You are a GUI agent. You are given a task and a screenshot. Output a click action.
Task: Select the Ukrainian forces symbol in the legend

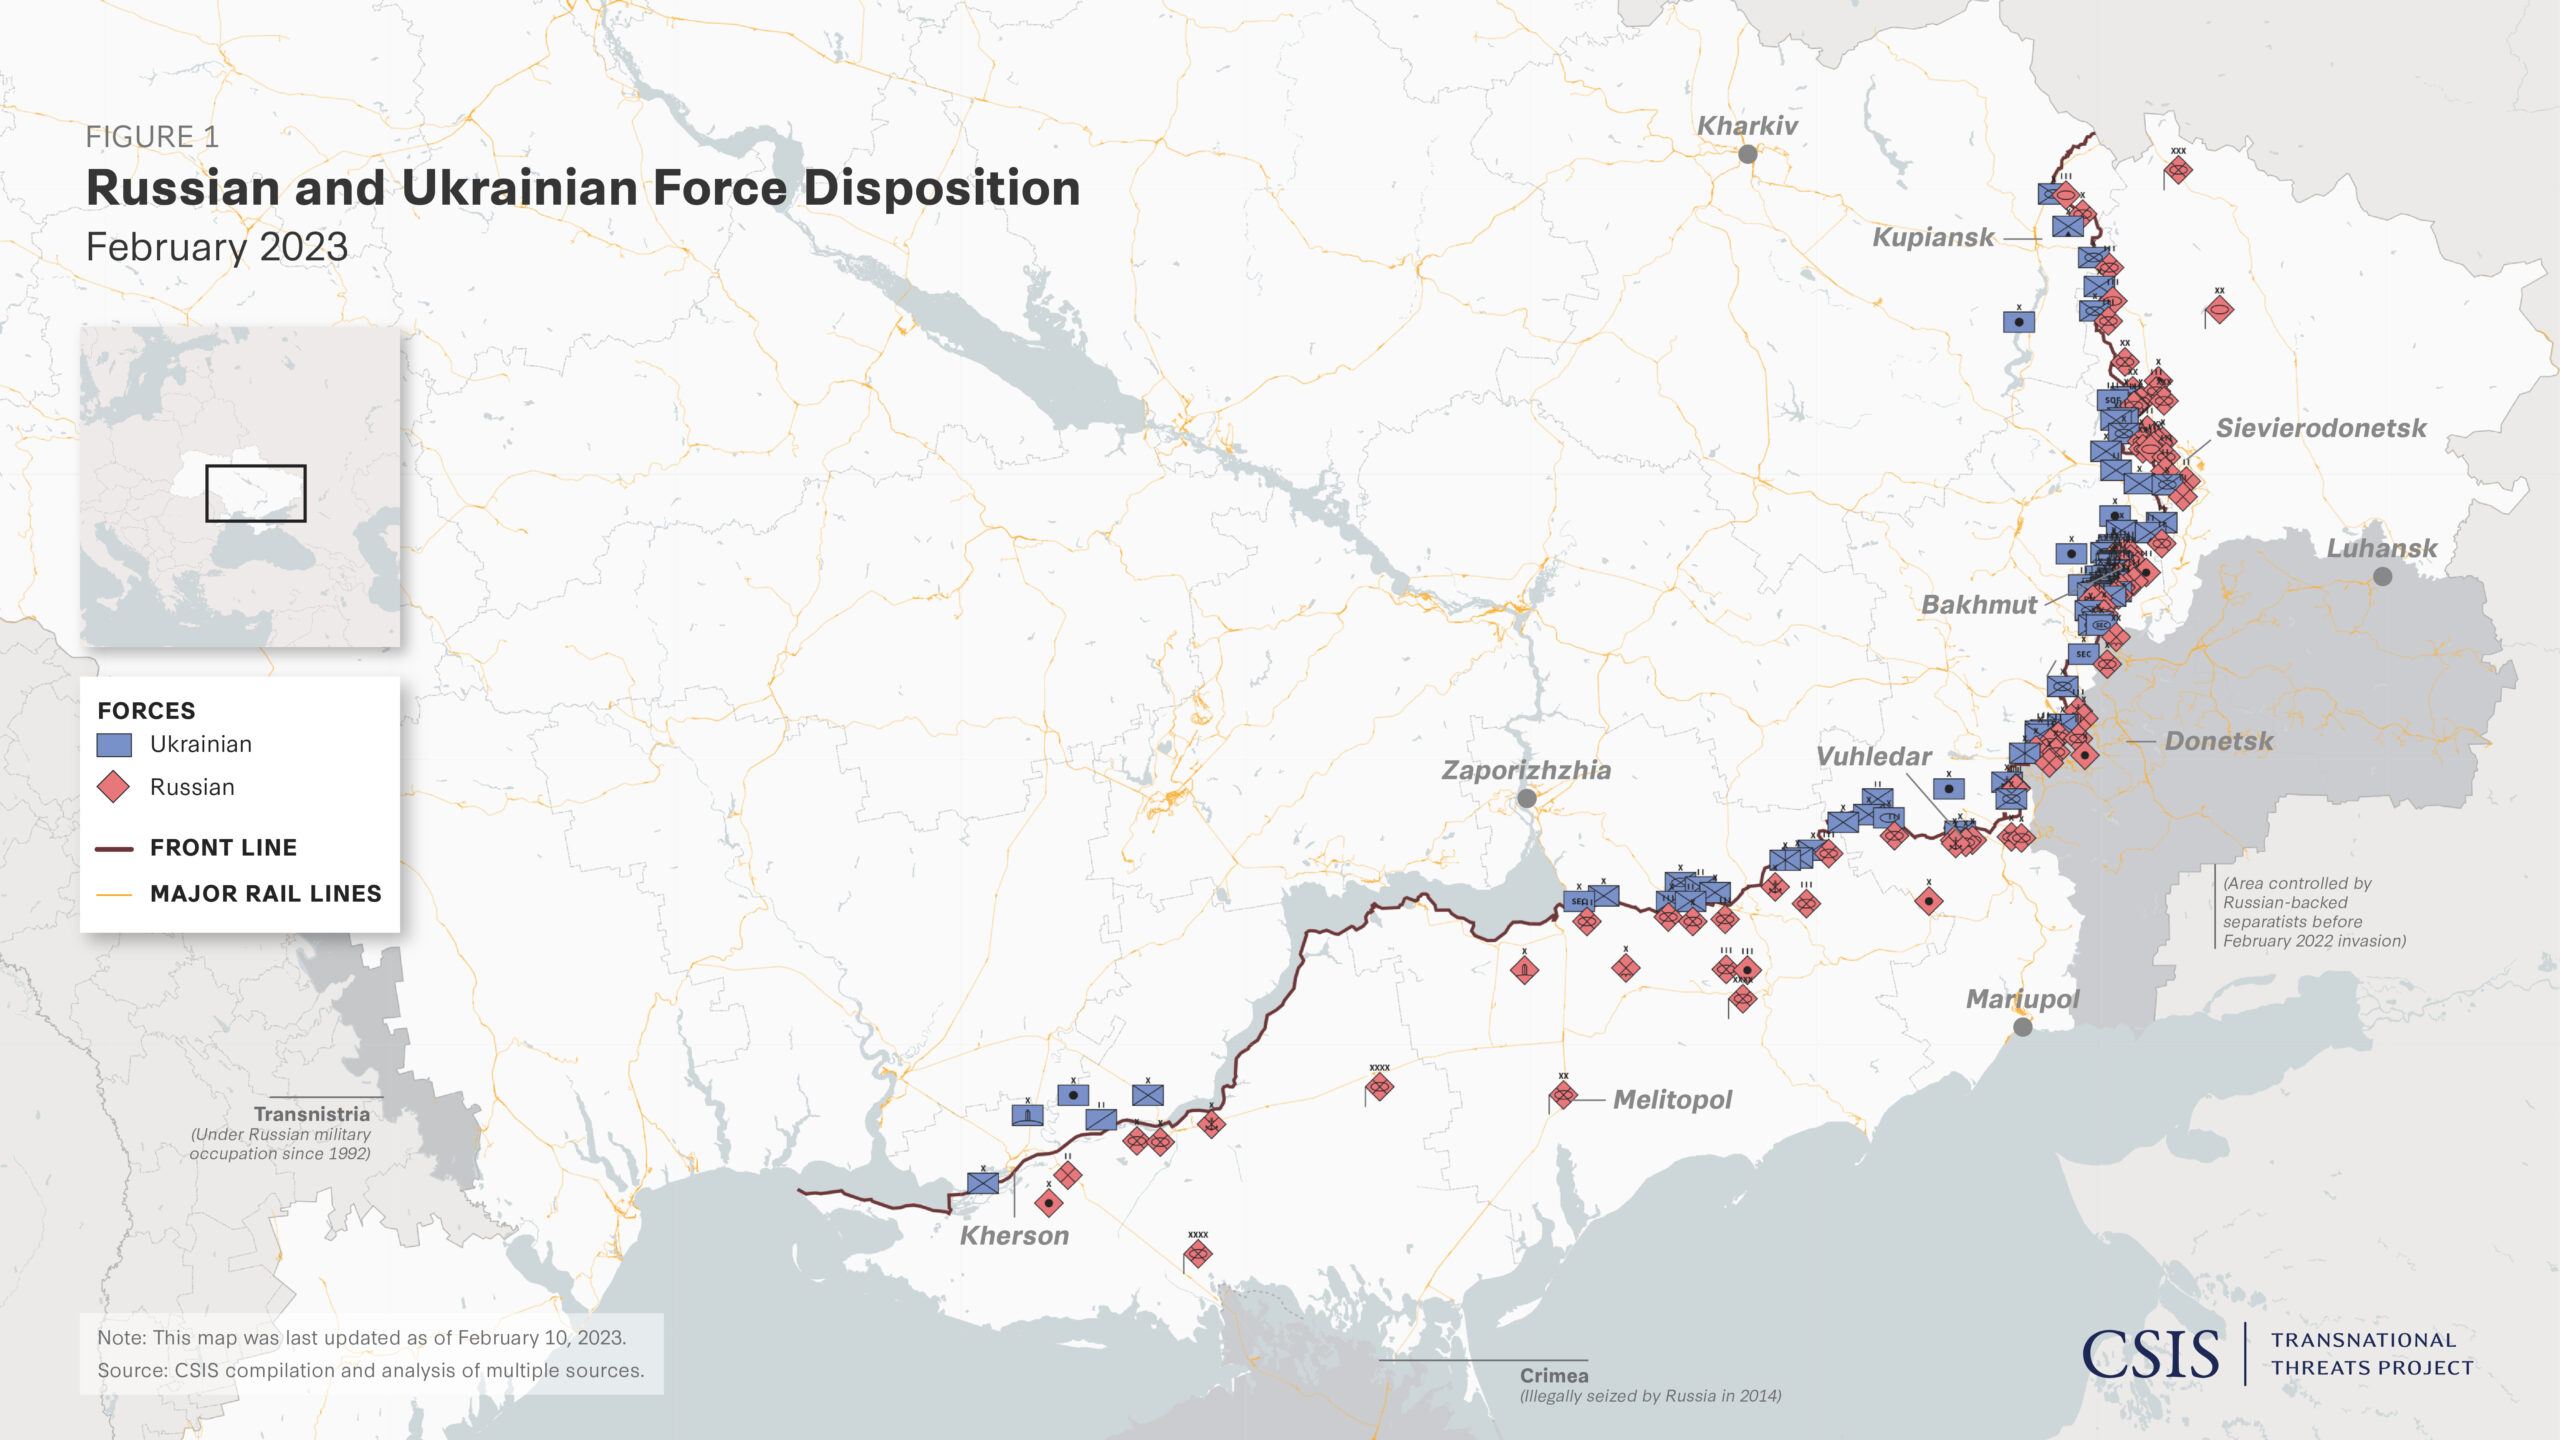coord(115,744)
